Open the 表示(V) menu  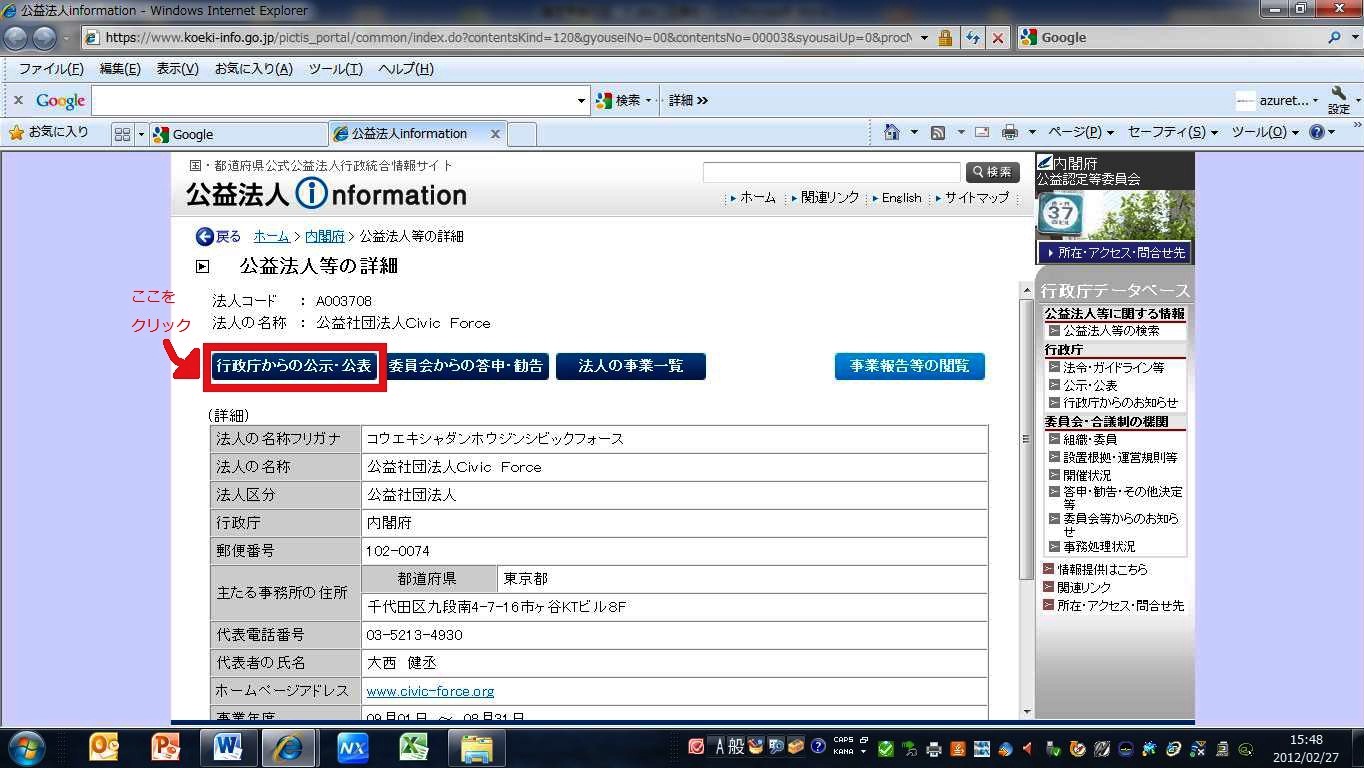178,69
